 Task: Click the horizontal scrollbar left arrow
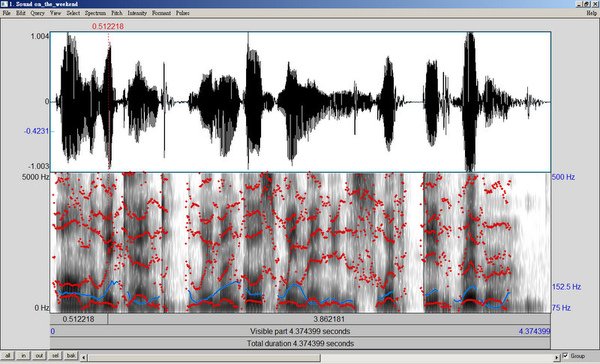tap(84, 357)
